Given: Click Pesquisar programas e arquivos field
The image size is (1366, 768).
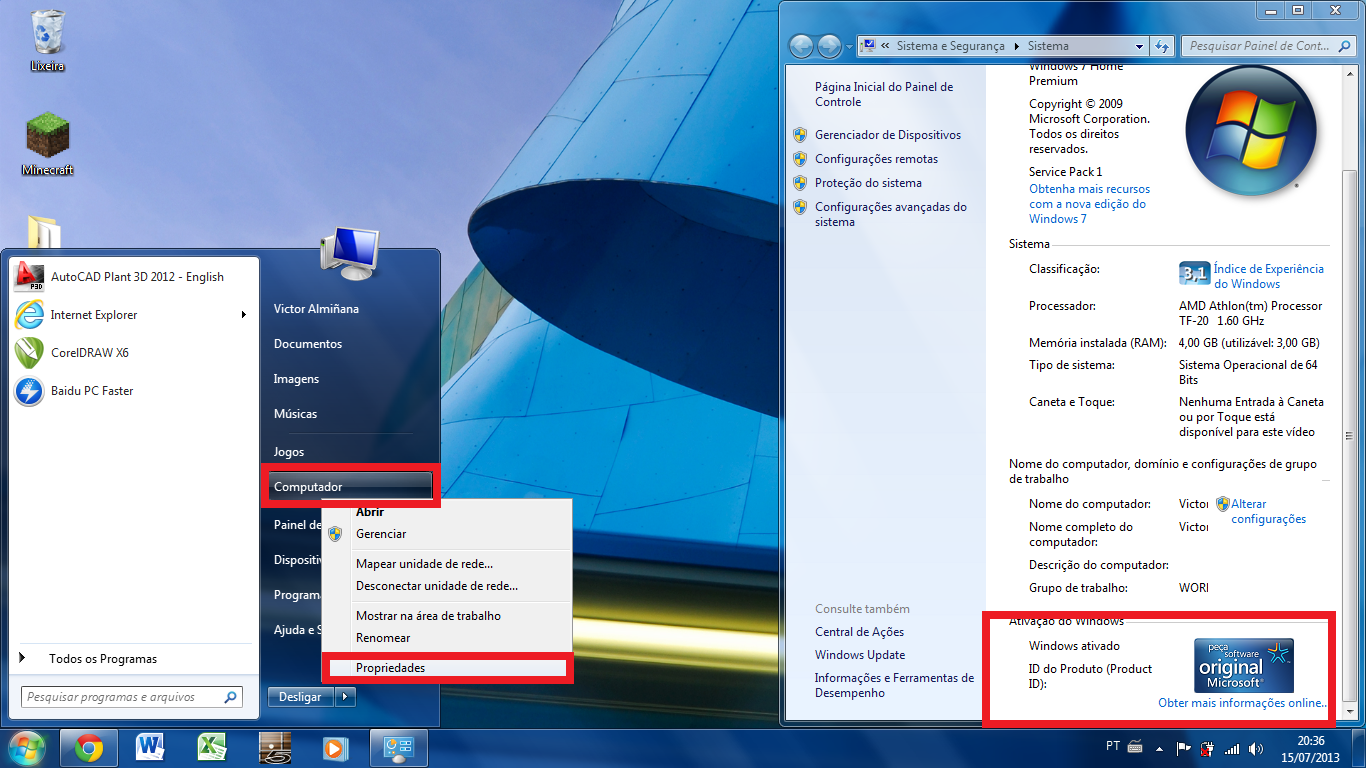Looking at the screenshot, I should coord(132,697).
